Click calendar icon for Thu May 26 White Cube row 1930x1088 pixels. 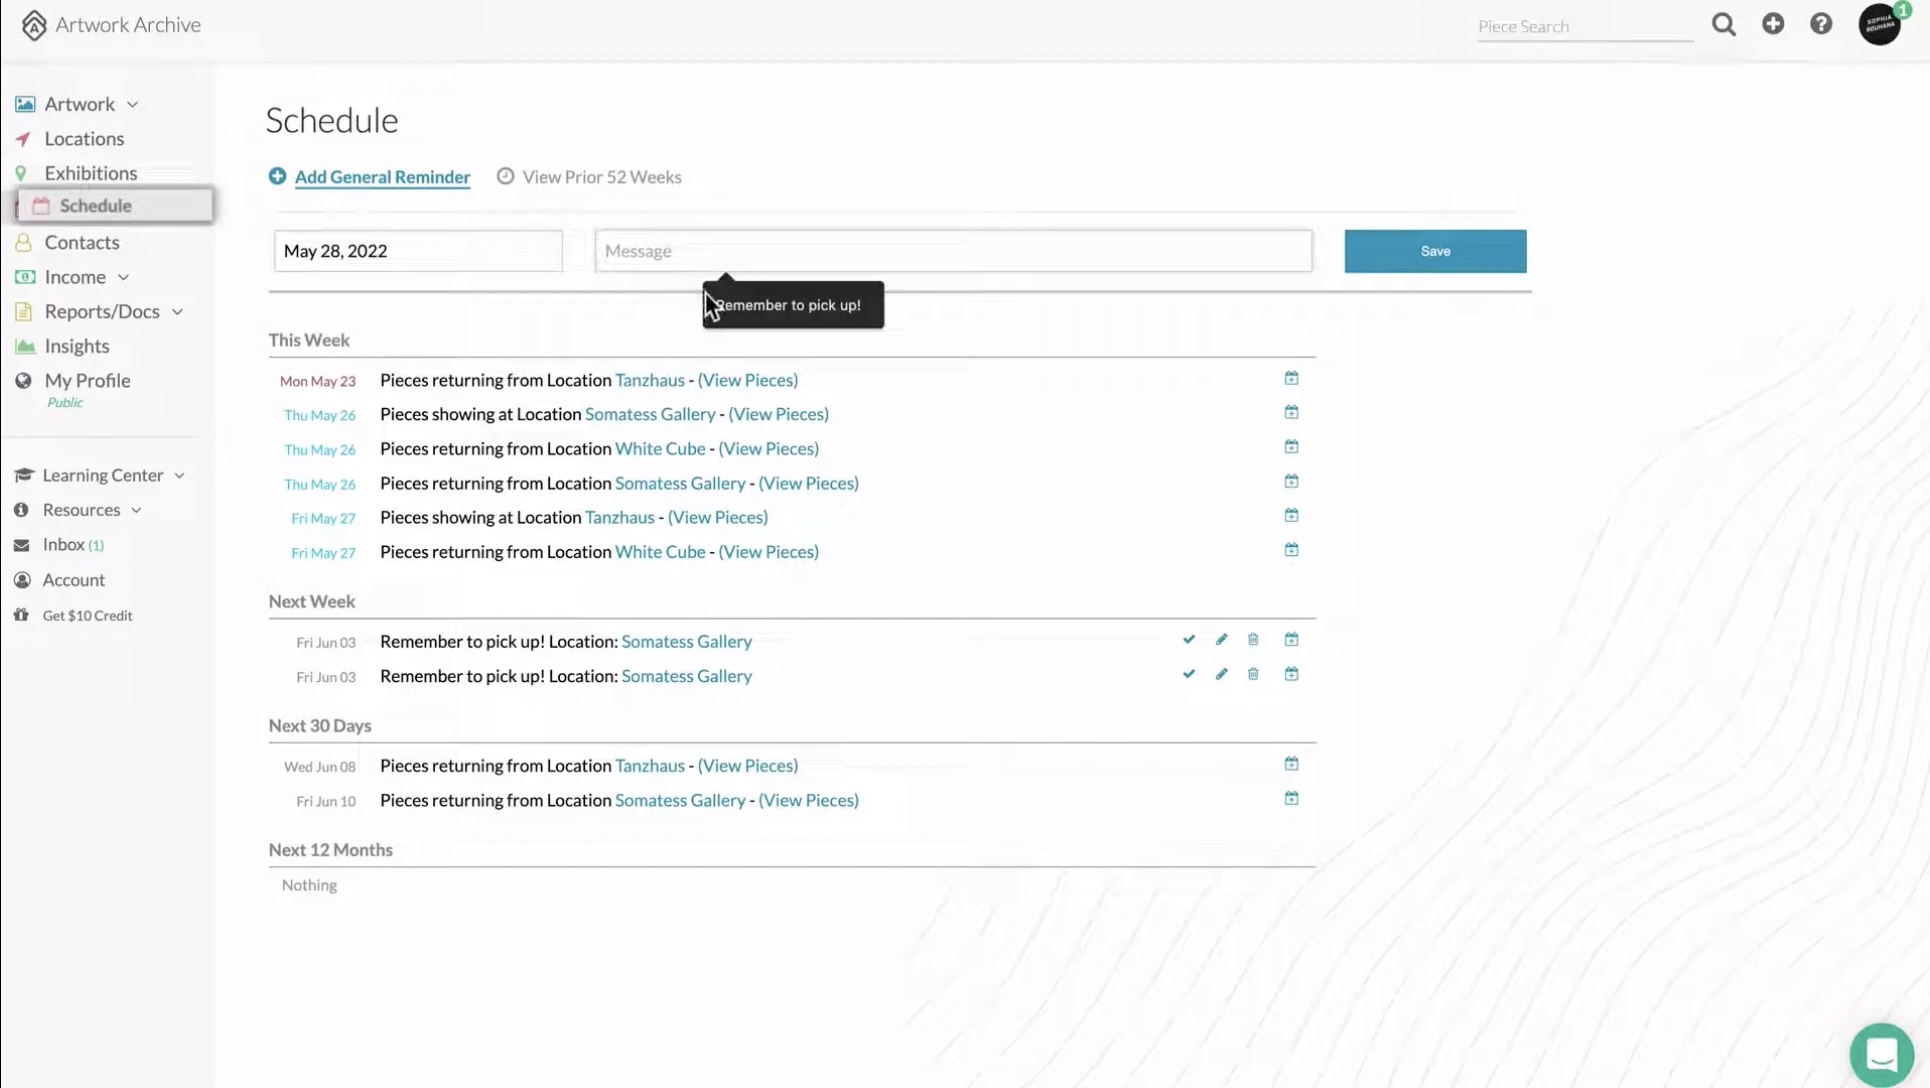[x=1291, y=447]
